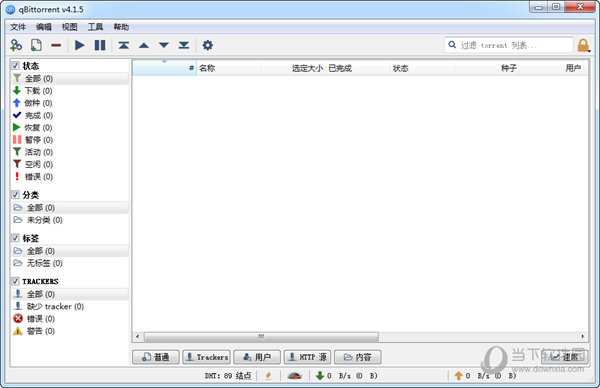
Task: Open options with the gear icon
Action: (207, 45)
